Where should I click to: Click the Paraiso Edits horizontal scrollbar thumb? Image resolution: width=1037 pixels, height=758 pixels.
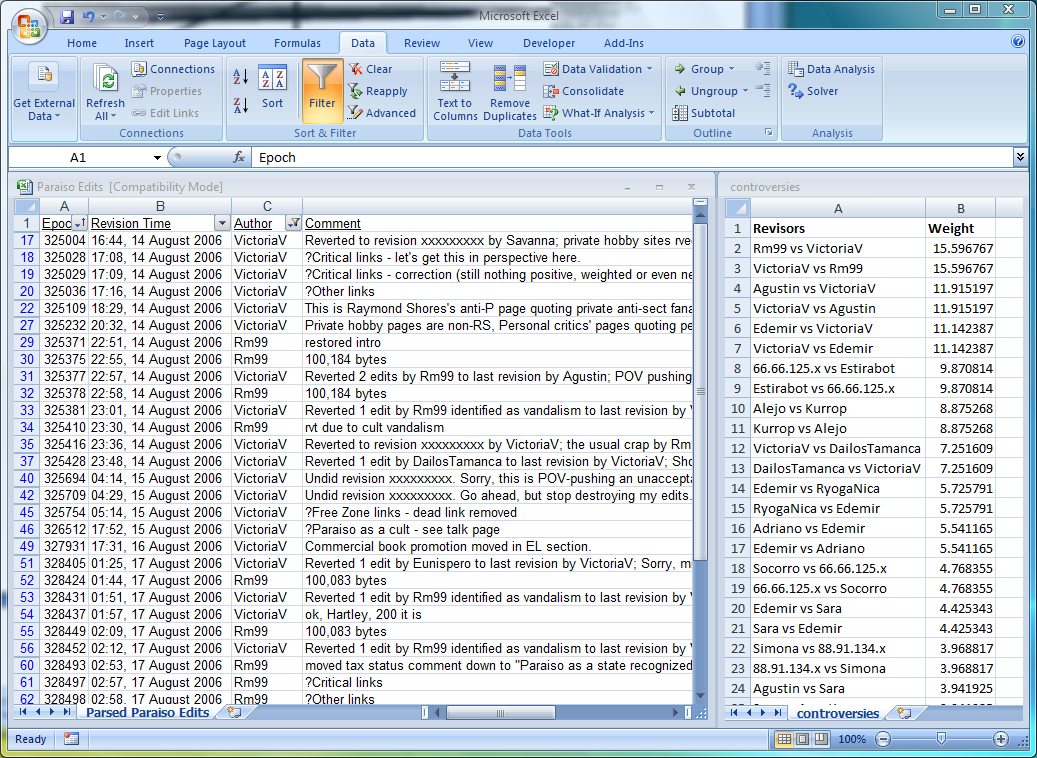click(501, 712)
